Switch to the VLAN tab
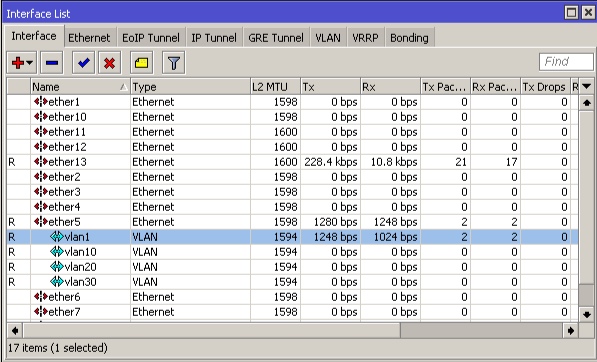The image size is (597, 362). click(328, 38)
